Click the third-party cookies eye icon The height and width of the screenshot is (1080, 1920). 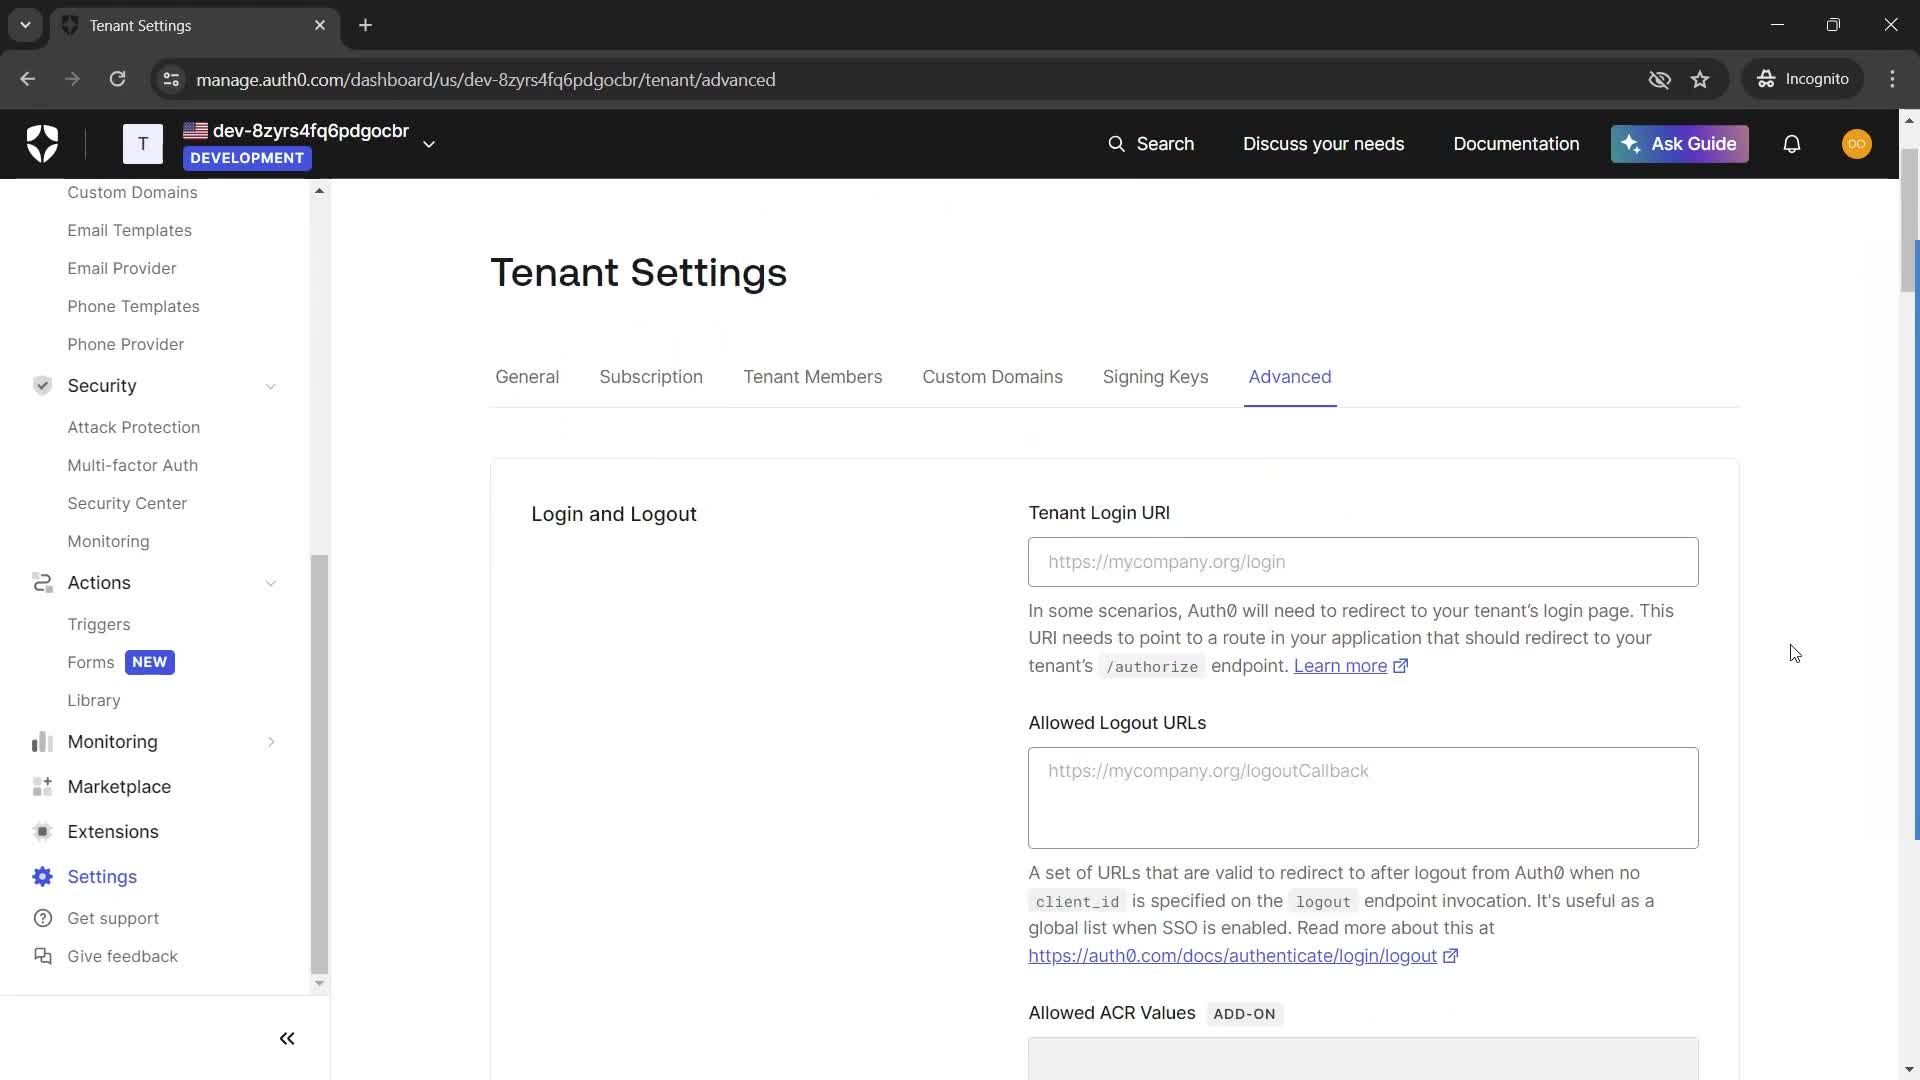(x=1660, y=79)
